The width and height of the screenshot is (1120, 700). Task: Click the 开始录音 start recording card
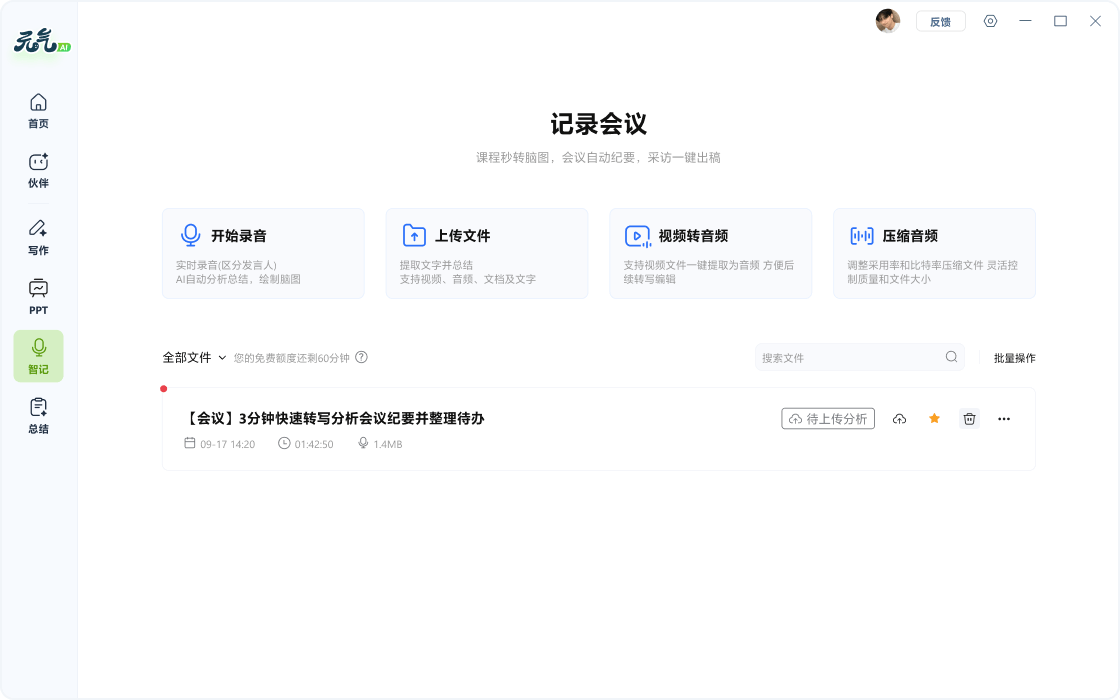tap(263, 253)
